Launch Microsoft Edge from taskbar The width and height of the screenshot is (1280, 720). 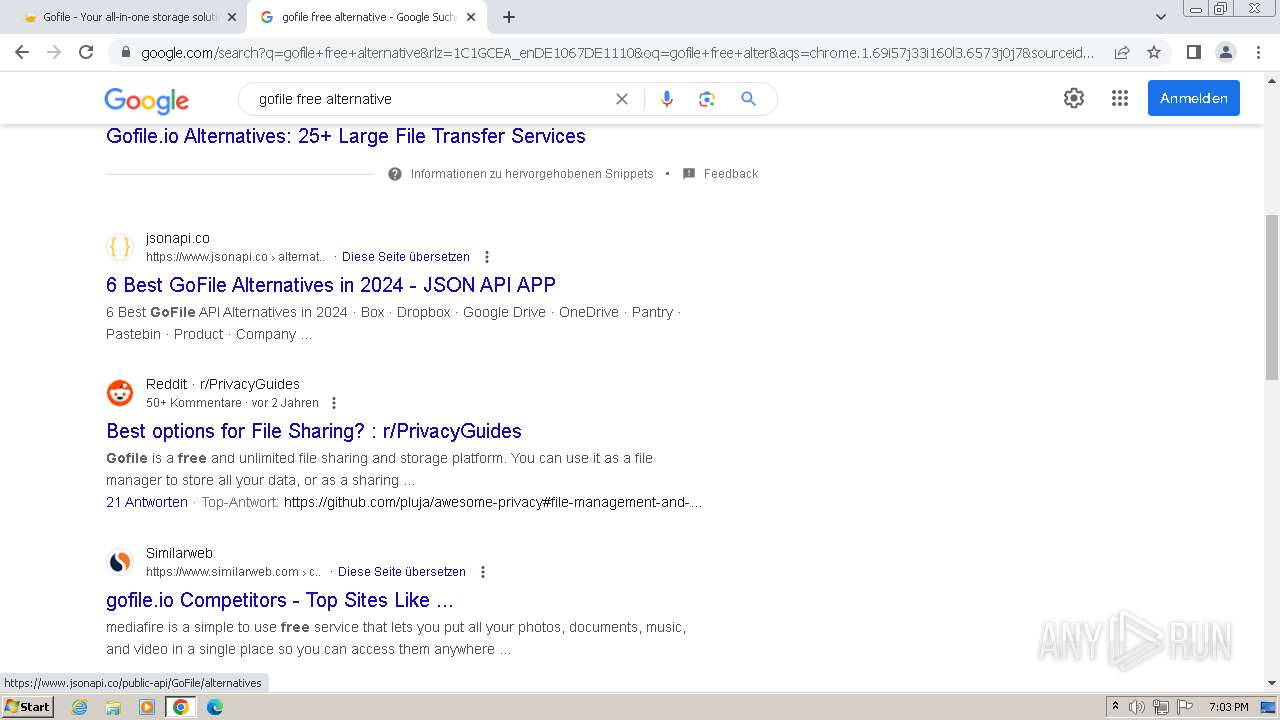coord(215,707)
